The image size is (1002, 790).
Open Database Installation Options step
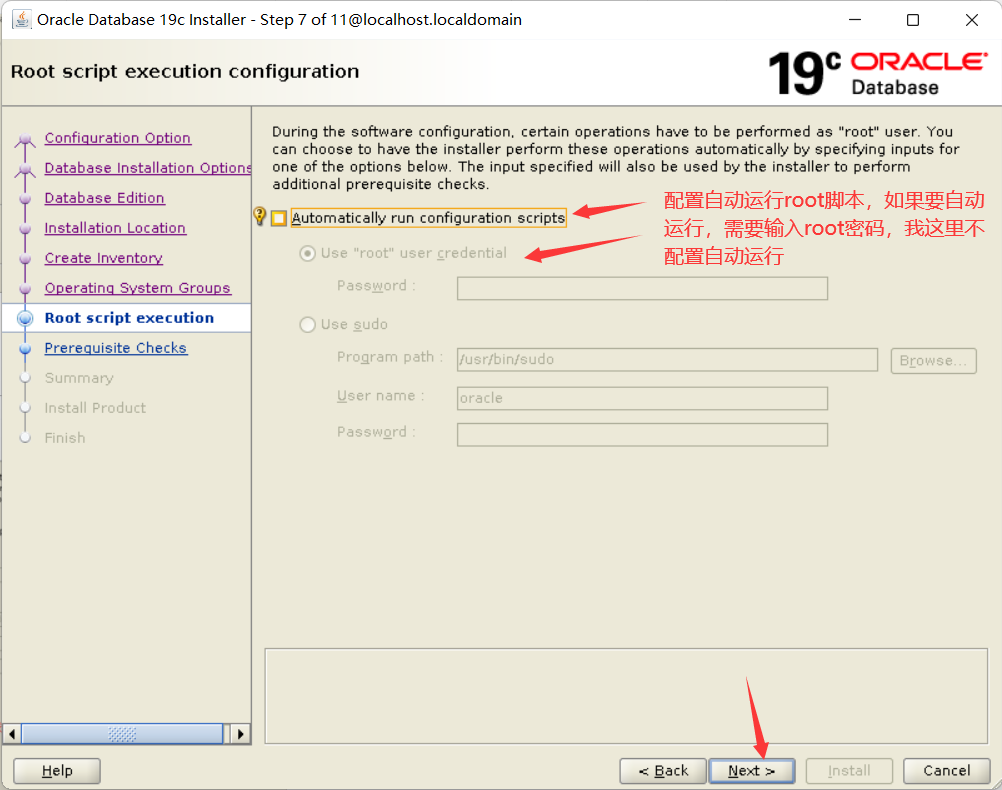point(148,168)
